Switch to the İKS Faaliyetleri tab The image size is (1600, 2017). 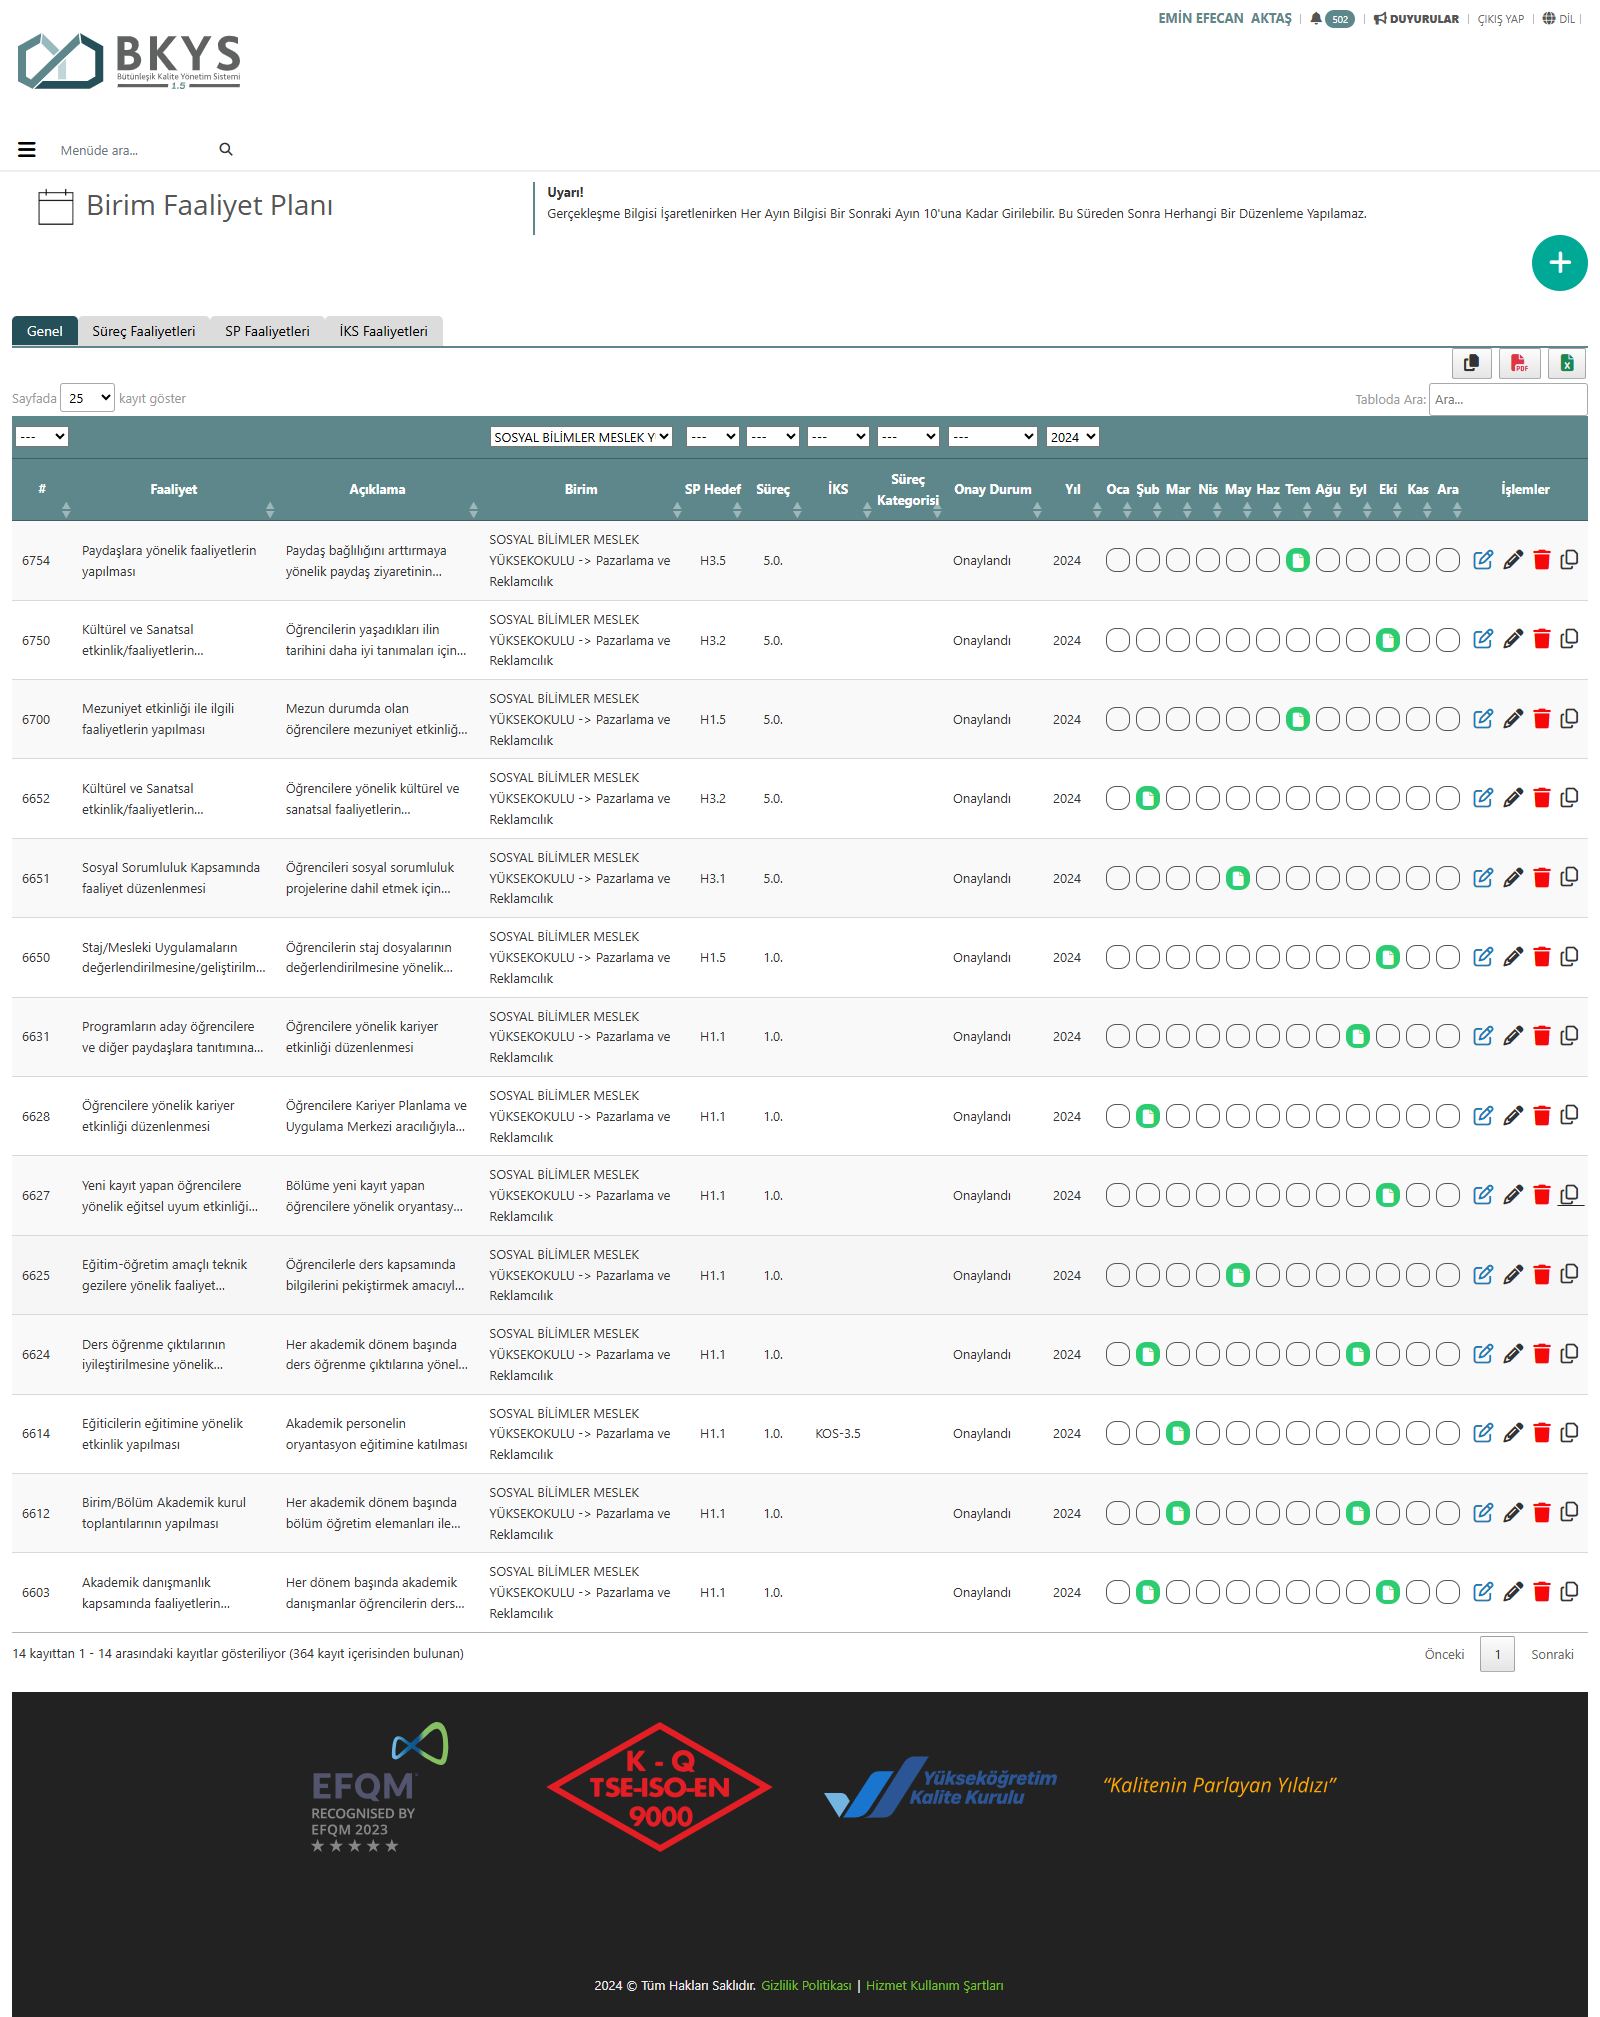pyautogui.click(x=383, y=331)
